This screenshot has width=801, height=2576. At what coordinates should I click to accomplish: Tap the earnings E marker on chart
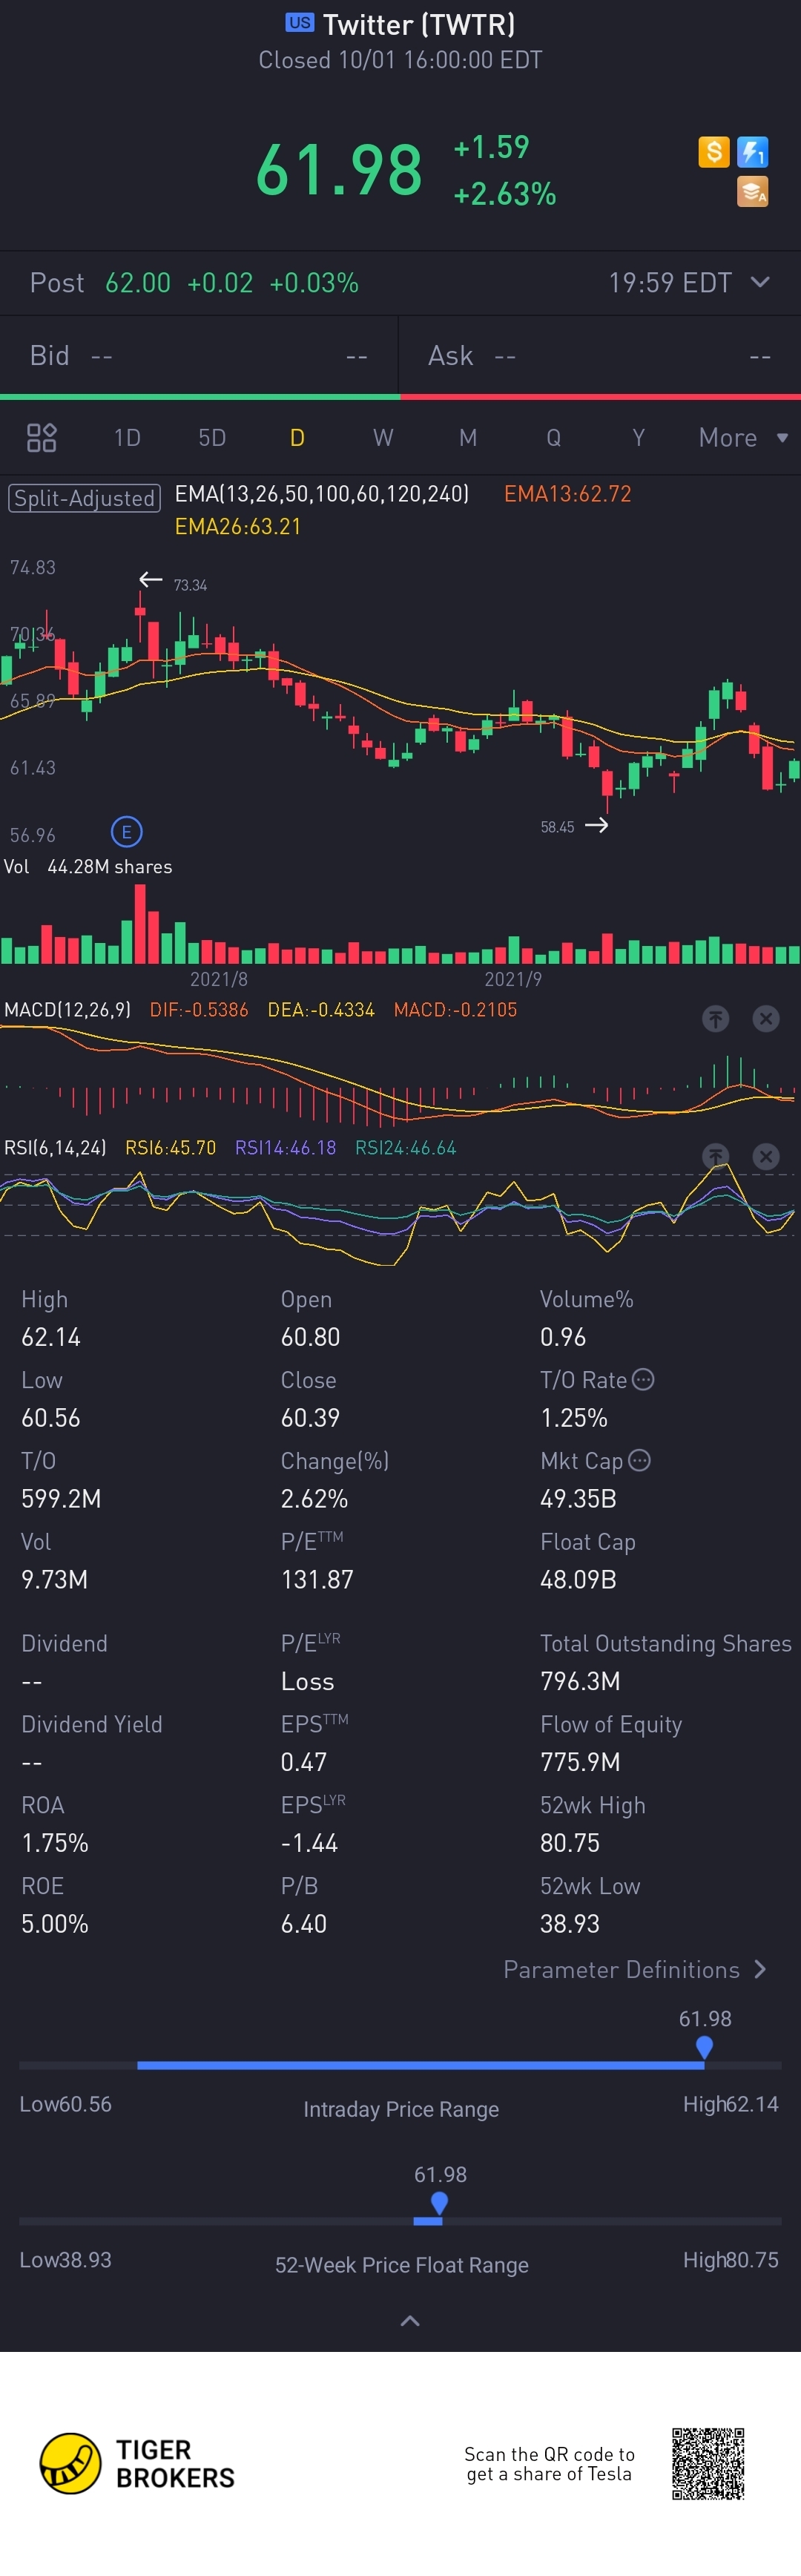coord(126,831)
